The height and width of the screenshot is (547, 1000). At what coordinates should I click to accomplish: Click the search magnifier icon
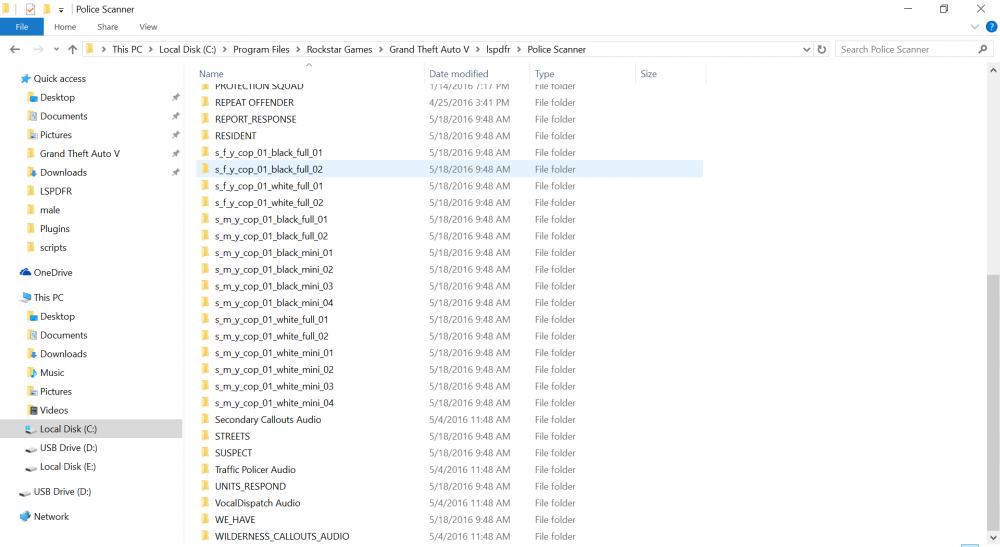[x=983, y=49]
